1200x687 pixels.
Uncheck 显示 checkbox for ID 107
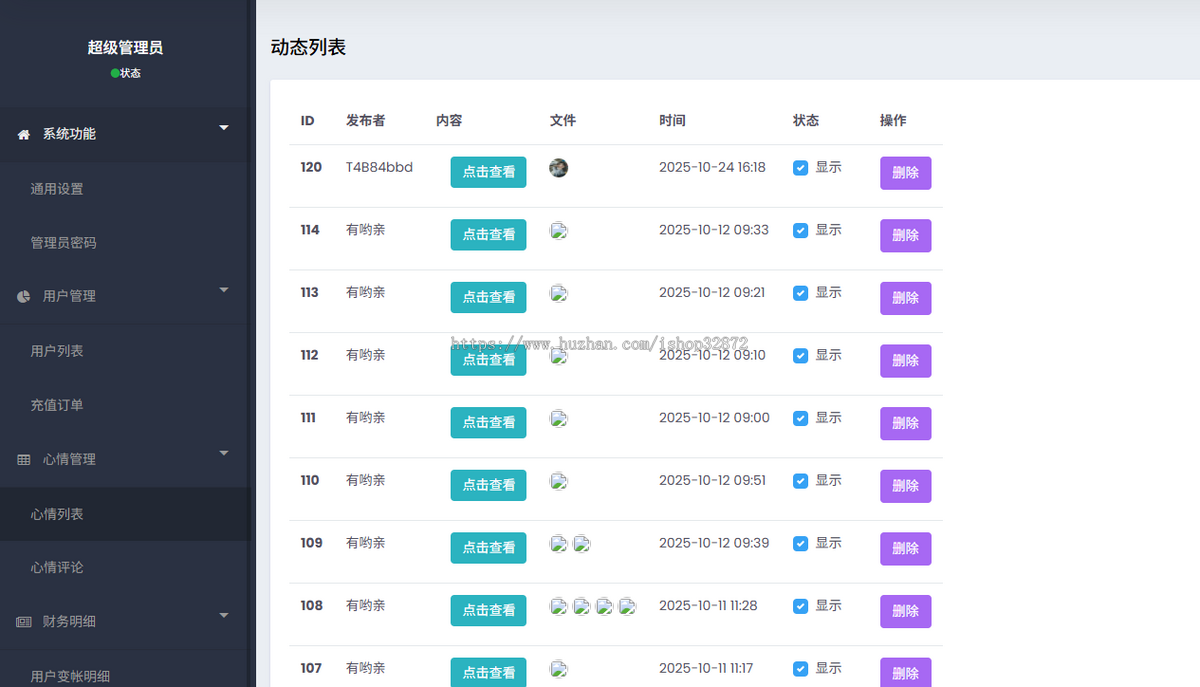[800, 669]
